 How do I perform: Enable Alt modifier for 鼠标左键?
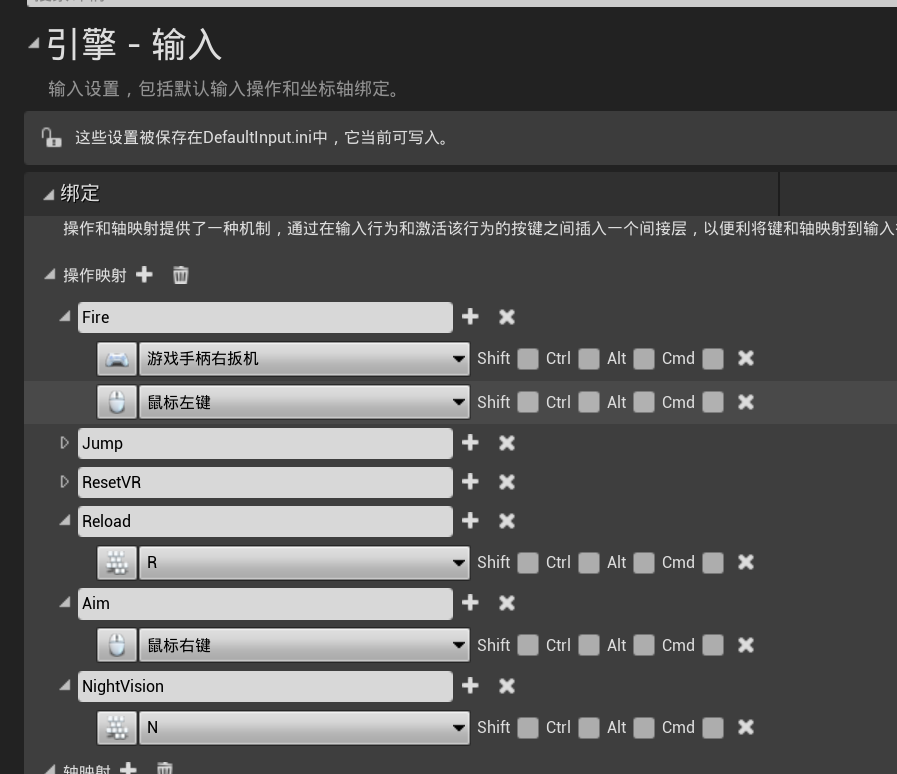[644, 402]
